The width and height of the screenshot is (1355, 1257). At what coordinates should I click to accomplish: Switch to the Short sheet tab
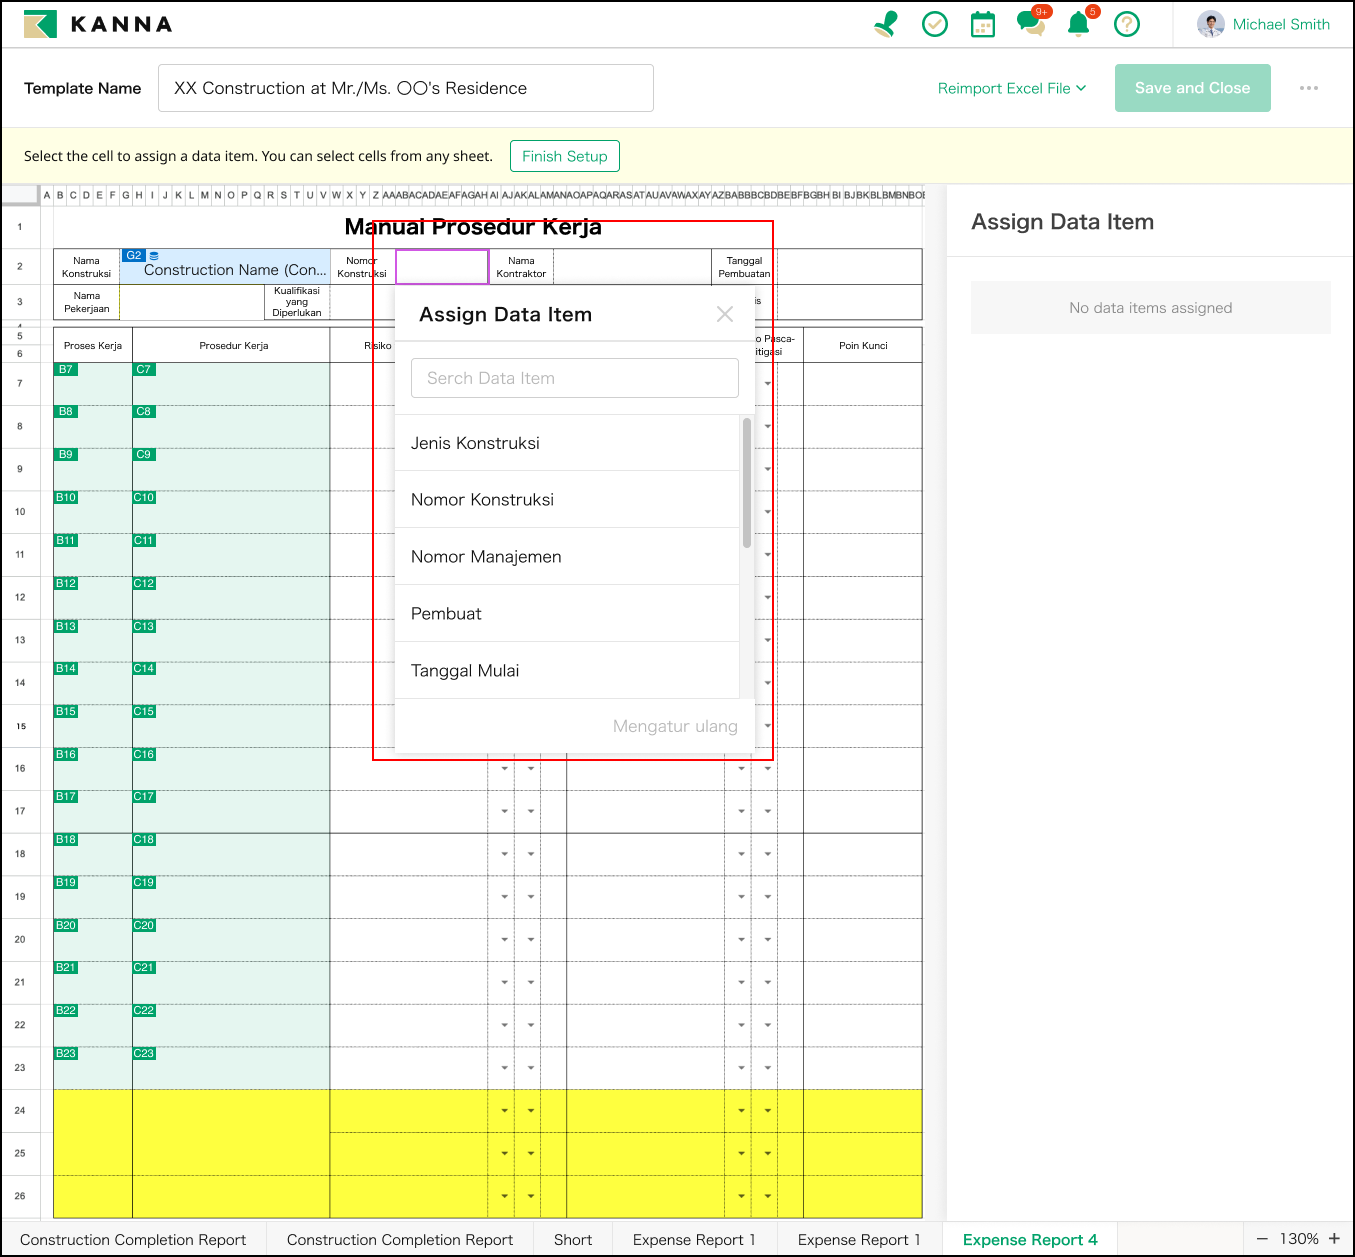click(573, 1240)
